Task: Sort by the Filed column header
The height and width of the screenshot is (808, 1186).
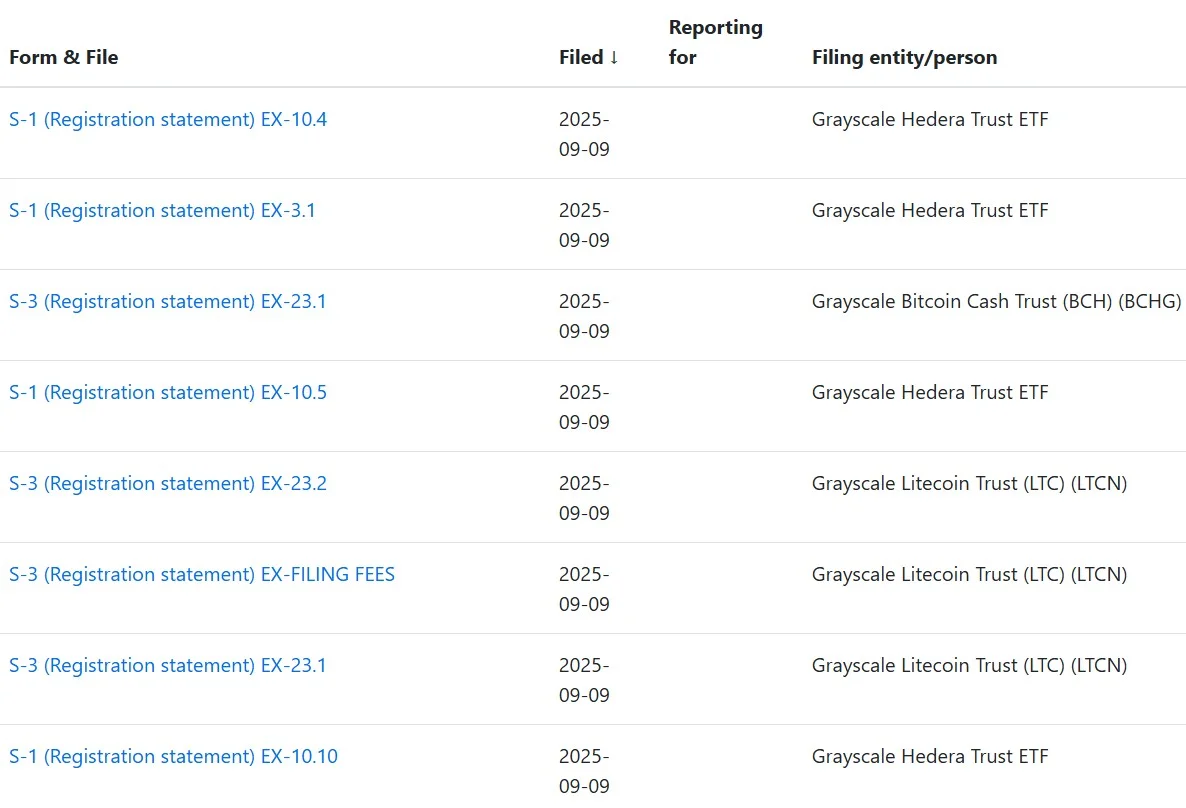Action: tap(588, 57)
